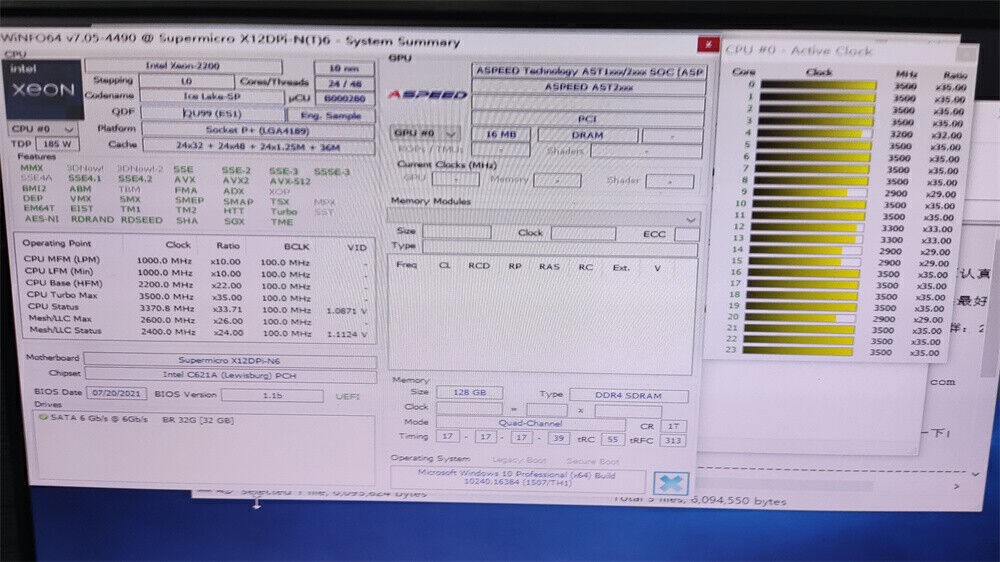Image resolution: width=1000 pixels, height=562 pixels.
Task: Click the tRC 55 timing field
Action: 613,440
